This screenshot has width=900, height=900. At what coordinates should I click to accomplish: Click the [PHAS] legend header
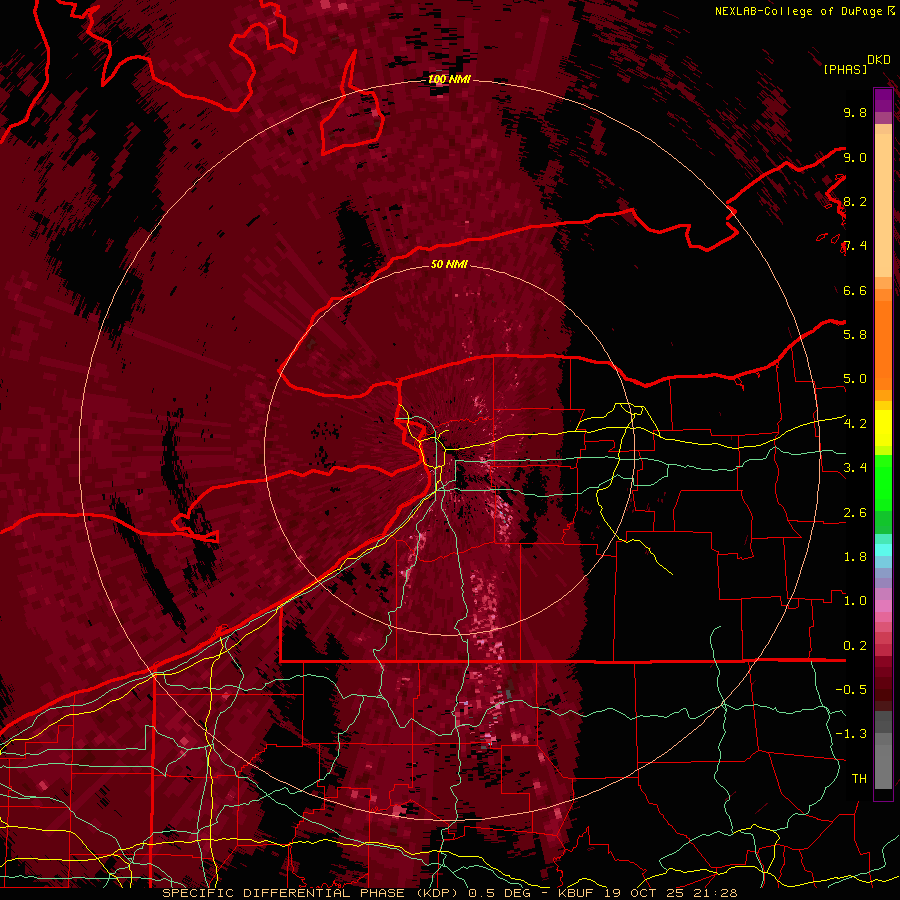coord(845,70)
